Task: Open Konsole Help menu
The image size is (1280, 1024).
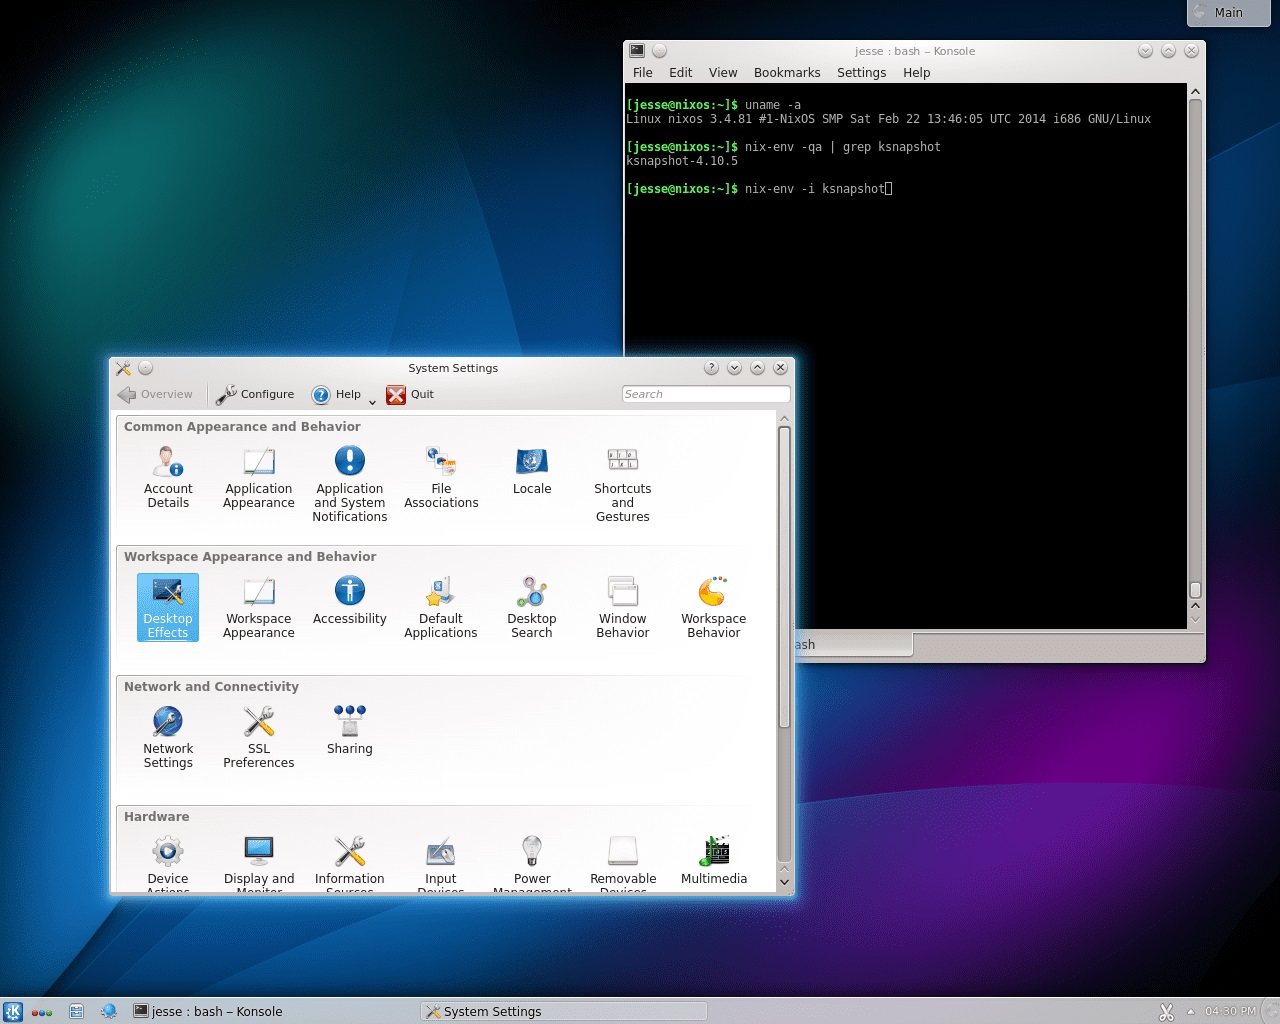Action: coord(916,72)
